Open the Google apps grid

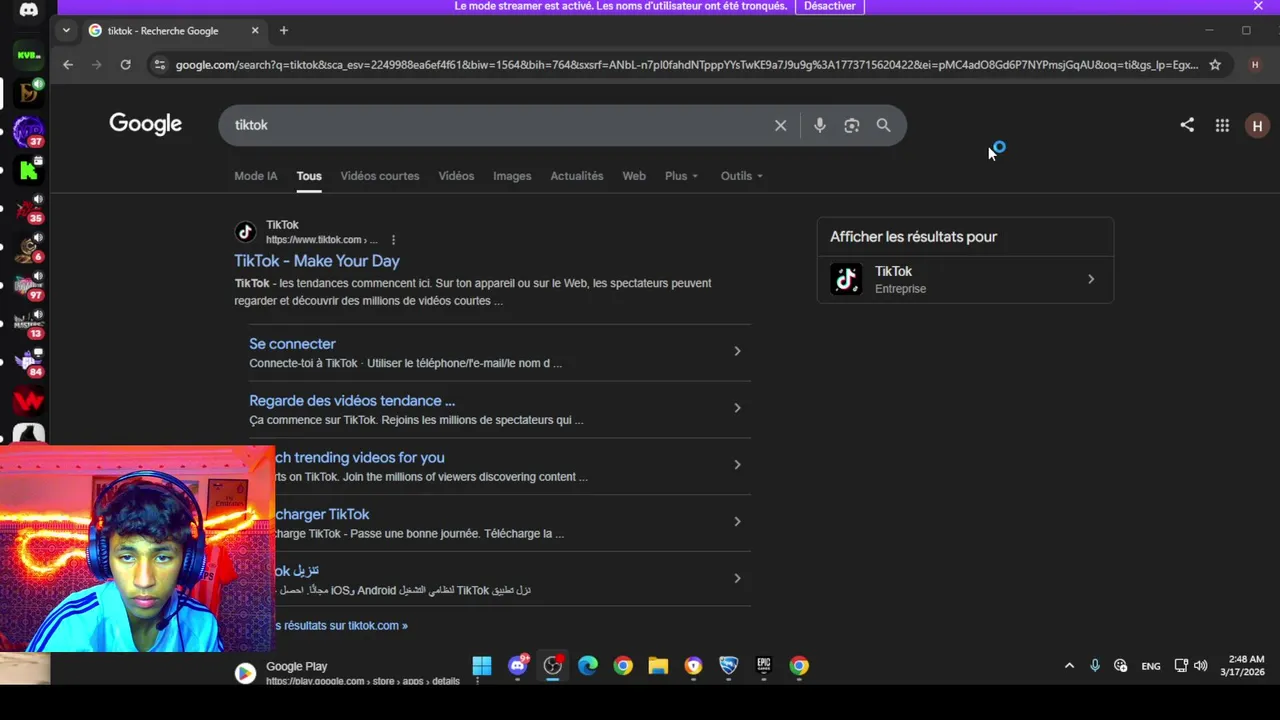tap(1222, 125)
